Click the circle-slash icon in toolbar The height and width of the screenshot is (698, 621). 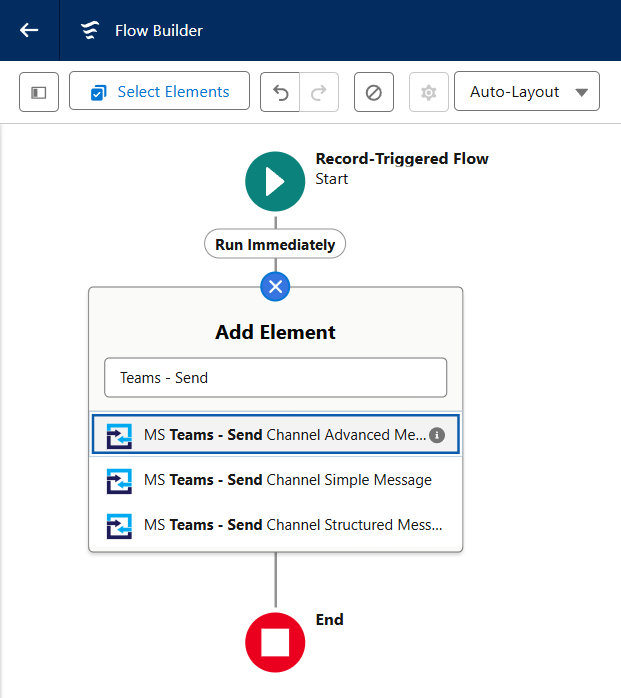pyautogui.click(x=374, y=92)
